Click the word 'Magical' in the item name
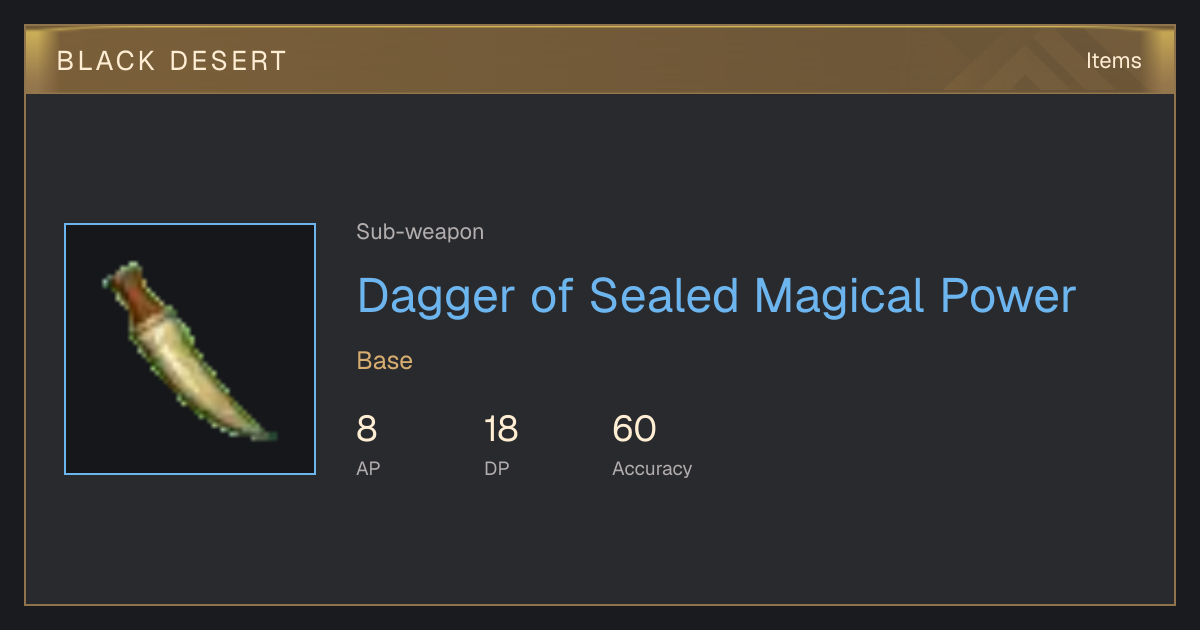Image resolution: width=1200 pixels, height=630 pixels. [833, 296]
